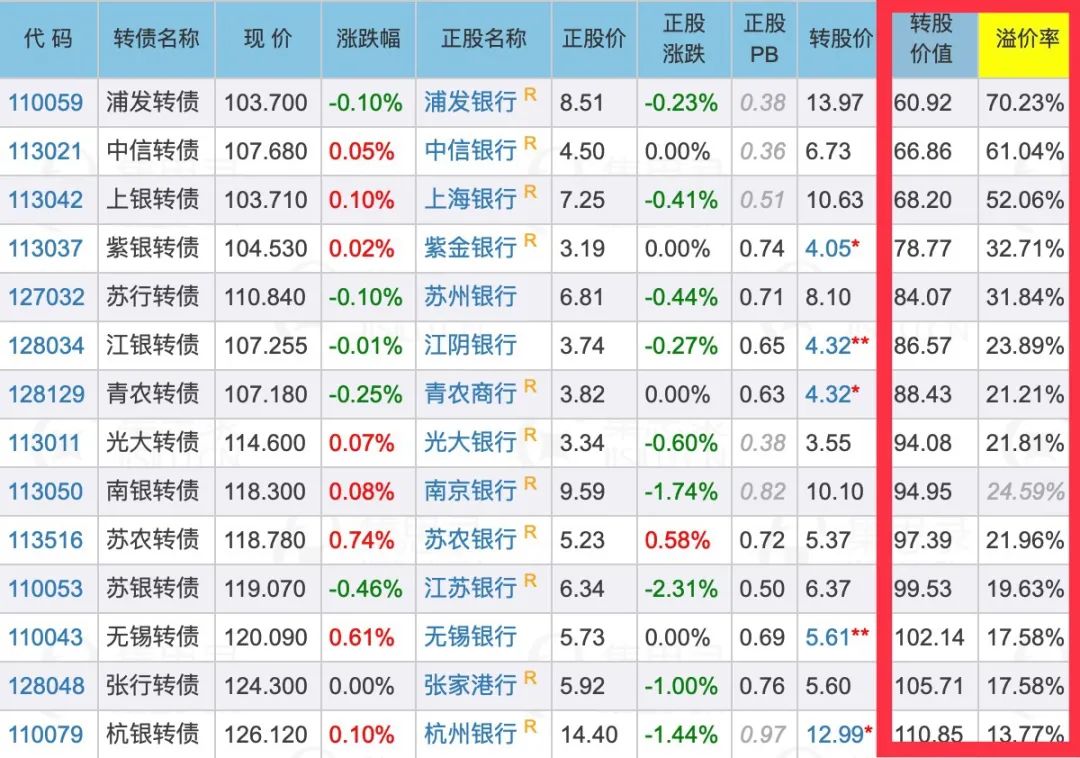Open bond code 128129
Screen dimensions: 1080x758
point(45,394)
